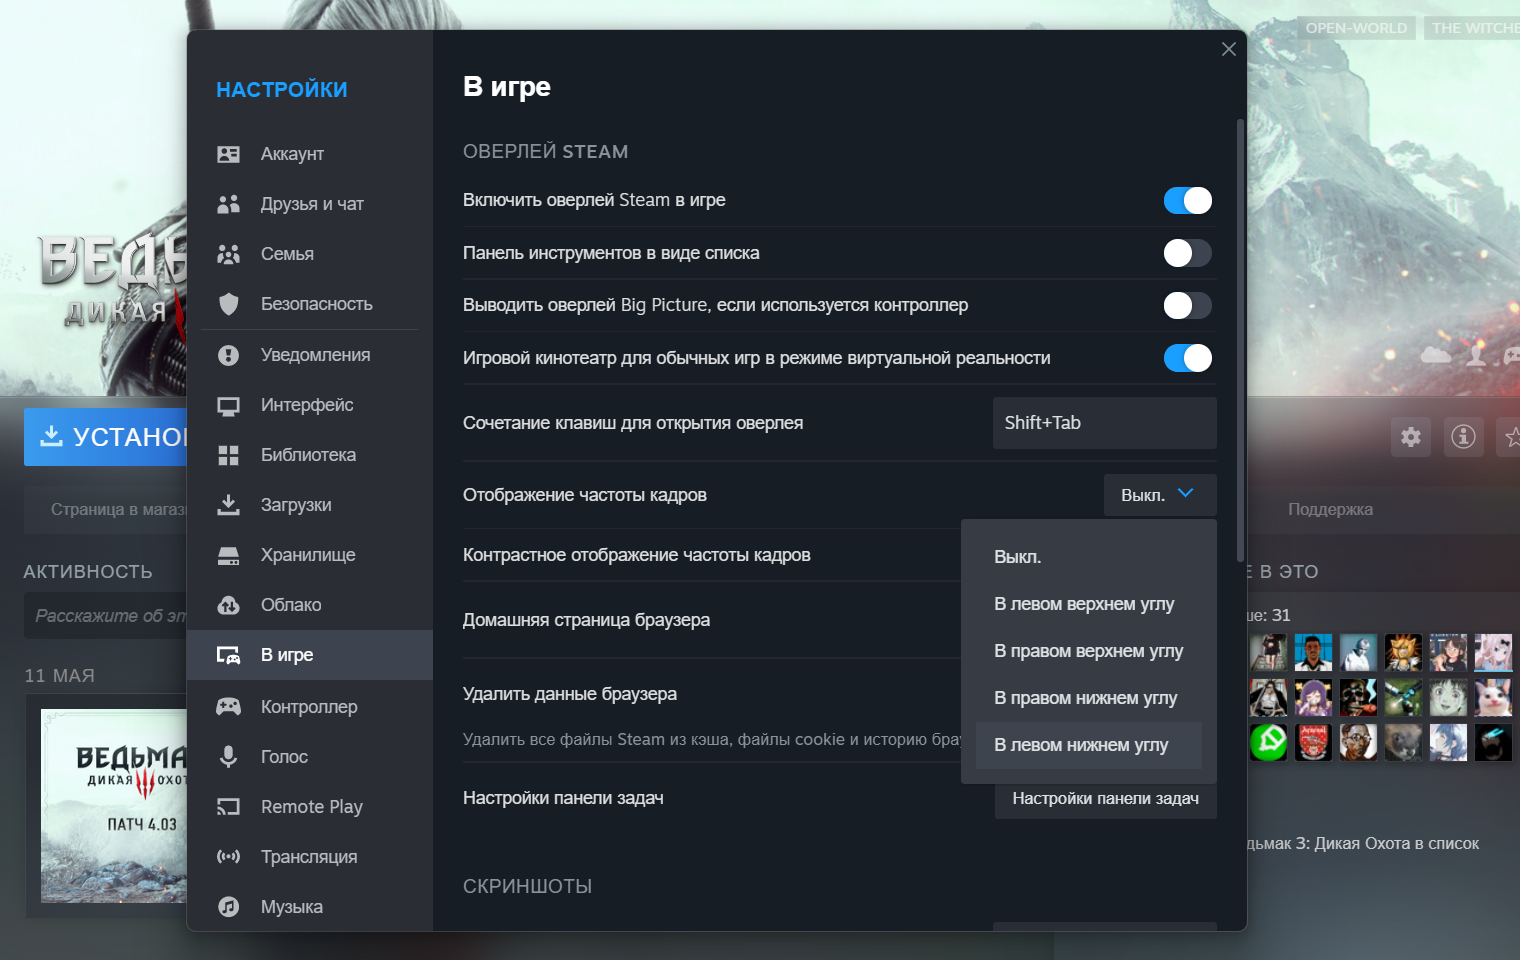Click the white cat friend avatar
This screenshot has width=1520, height=960.
(x=1493, y=697)
